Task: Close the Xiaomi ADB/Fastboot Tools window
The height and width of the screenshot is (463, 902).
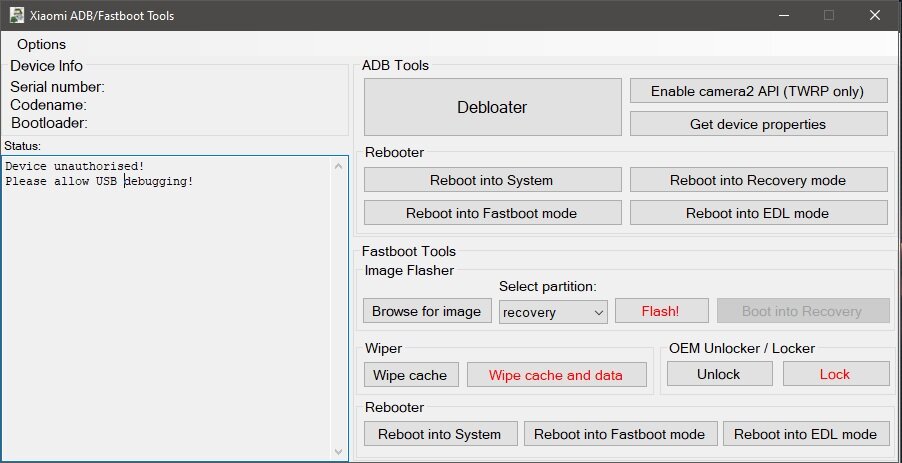Action: 874,16
